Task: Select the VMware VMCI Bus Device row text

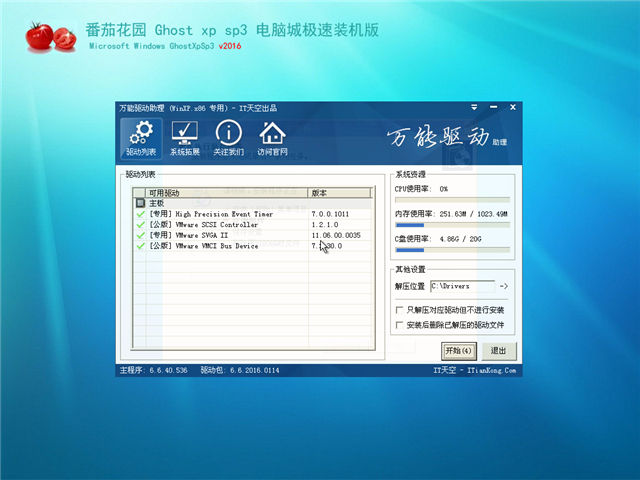Action: [204, 246]
